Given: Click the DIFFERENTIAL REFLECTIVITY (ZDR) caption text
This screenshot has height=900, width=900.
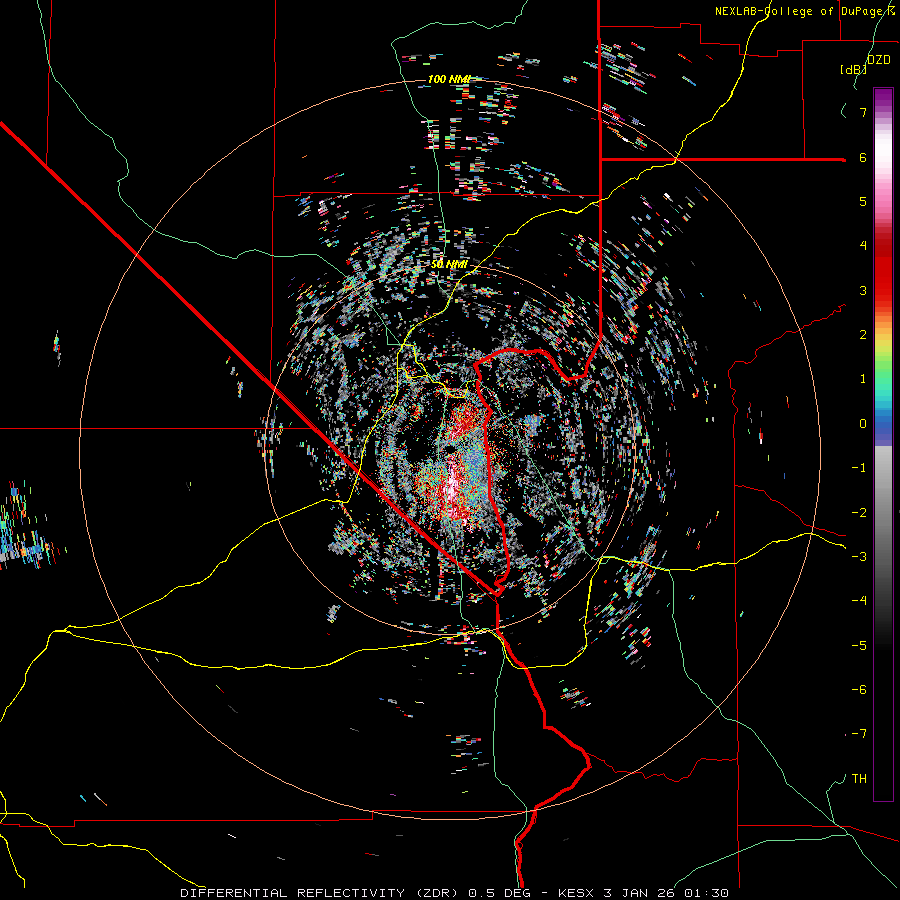Looking at the screenshot, I should pos(321,893).
